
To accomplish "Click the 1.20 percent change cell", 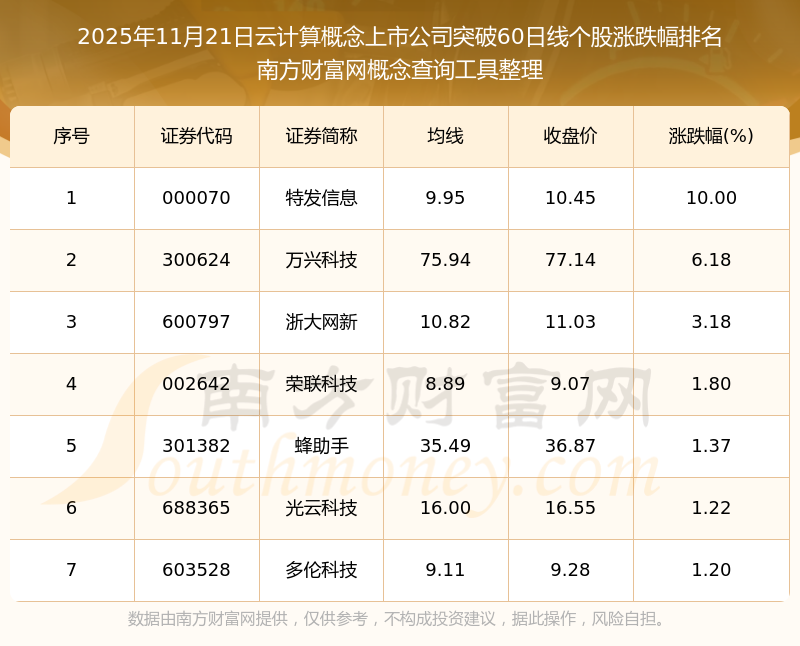I will [x=711, y=570].
